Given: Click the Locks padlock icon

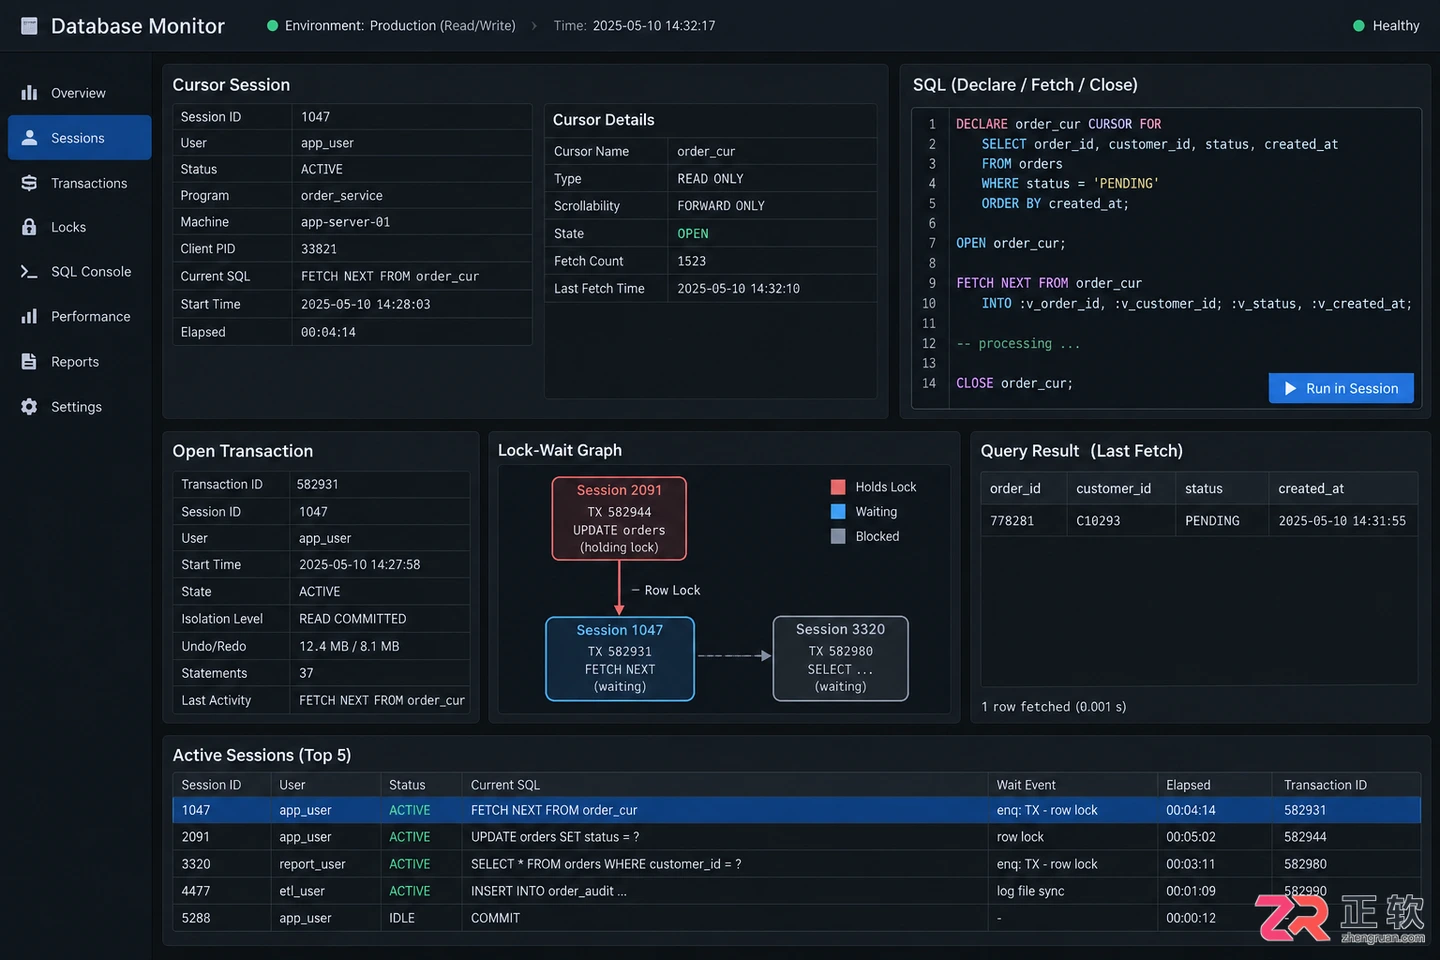Looking at the screenshot, I should (29, 227).
